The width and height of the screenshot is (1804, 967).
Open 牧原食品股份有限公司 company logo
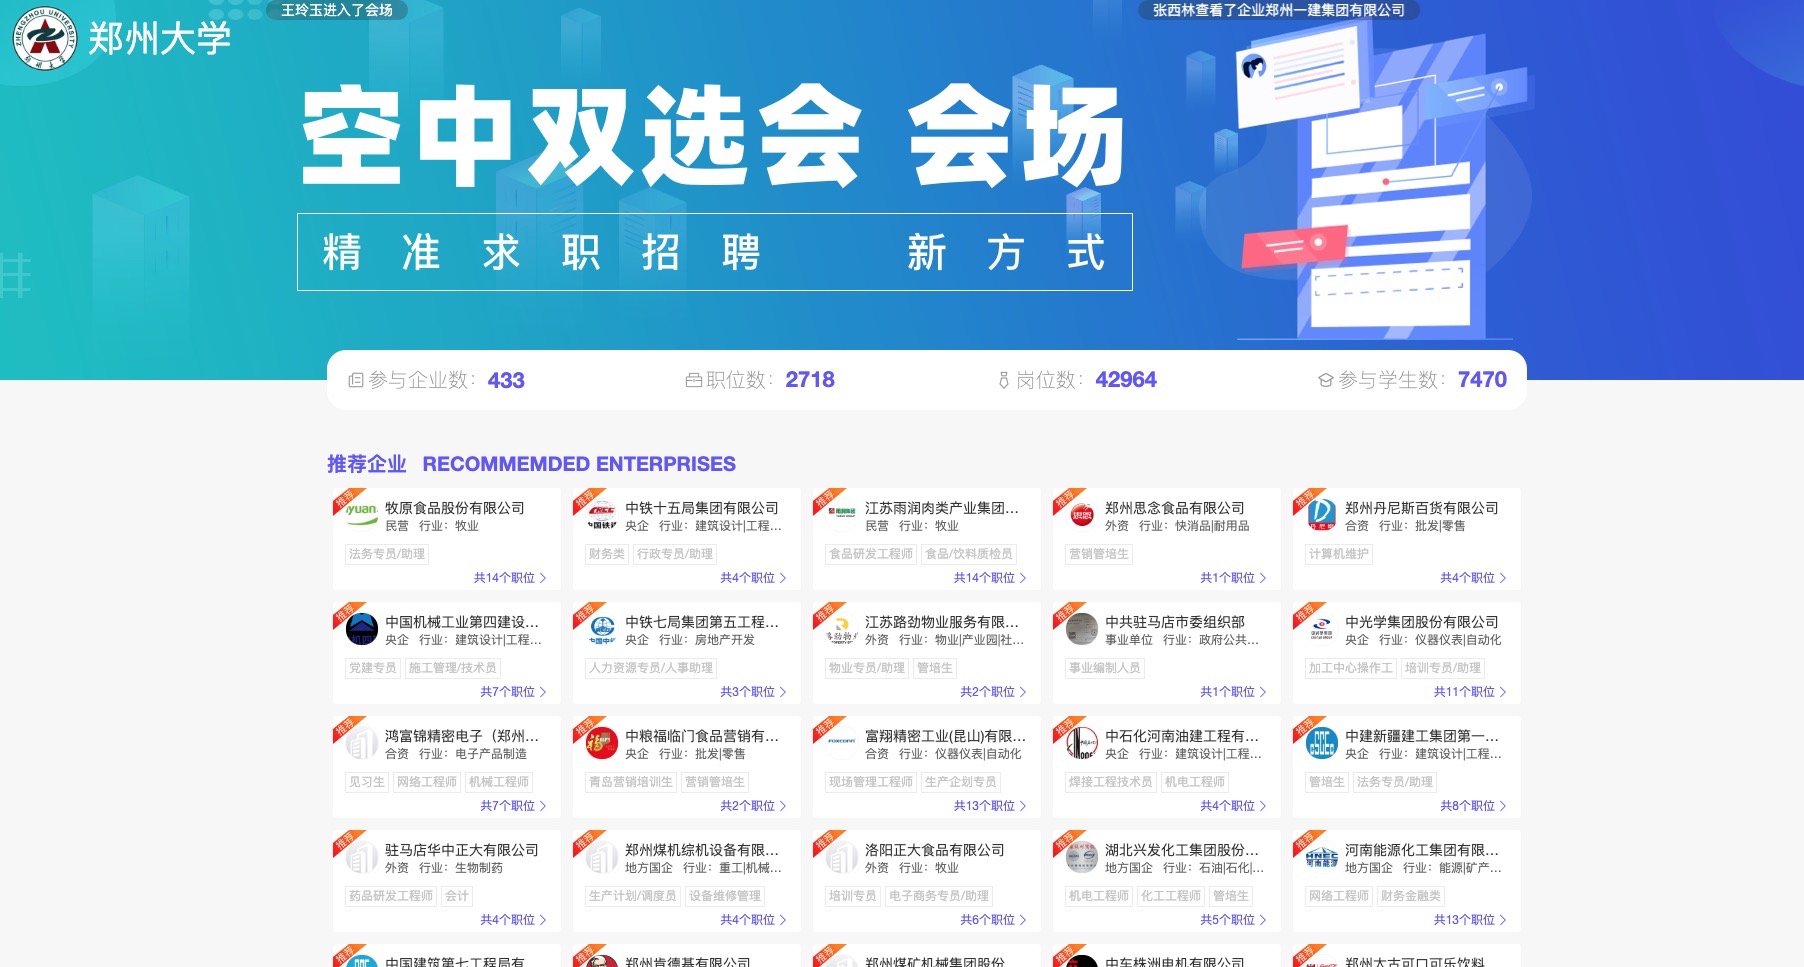(361, 514)
